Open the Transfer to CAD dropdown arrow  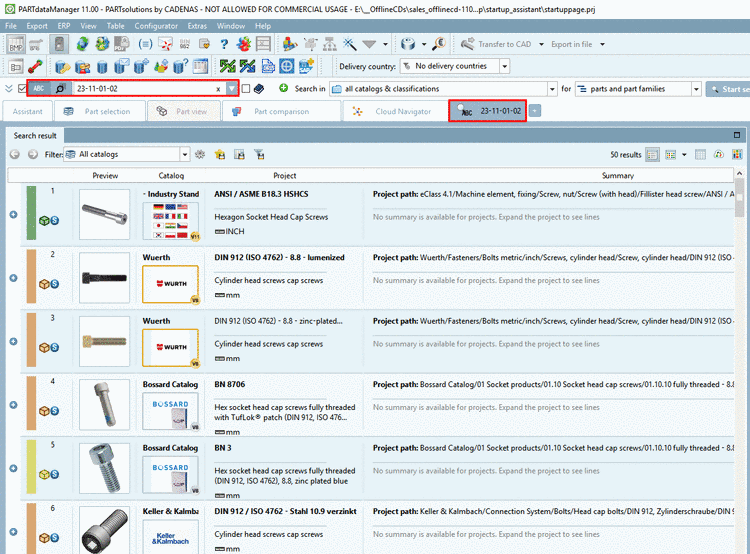(x=541, y=44)
